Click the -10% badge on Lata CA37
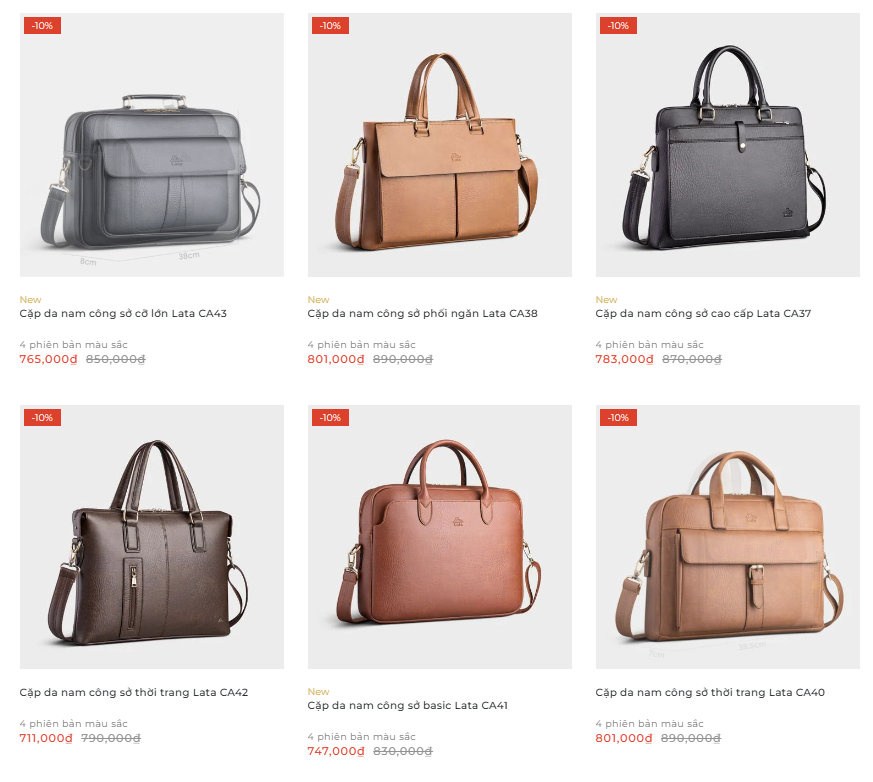Image resolution: width=873 pixels, height=782 pixels. coord(618,26)
